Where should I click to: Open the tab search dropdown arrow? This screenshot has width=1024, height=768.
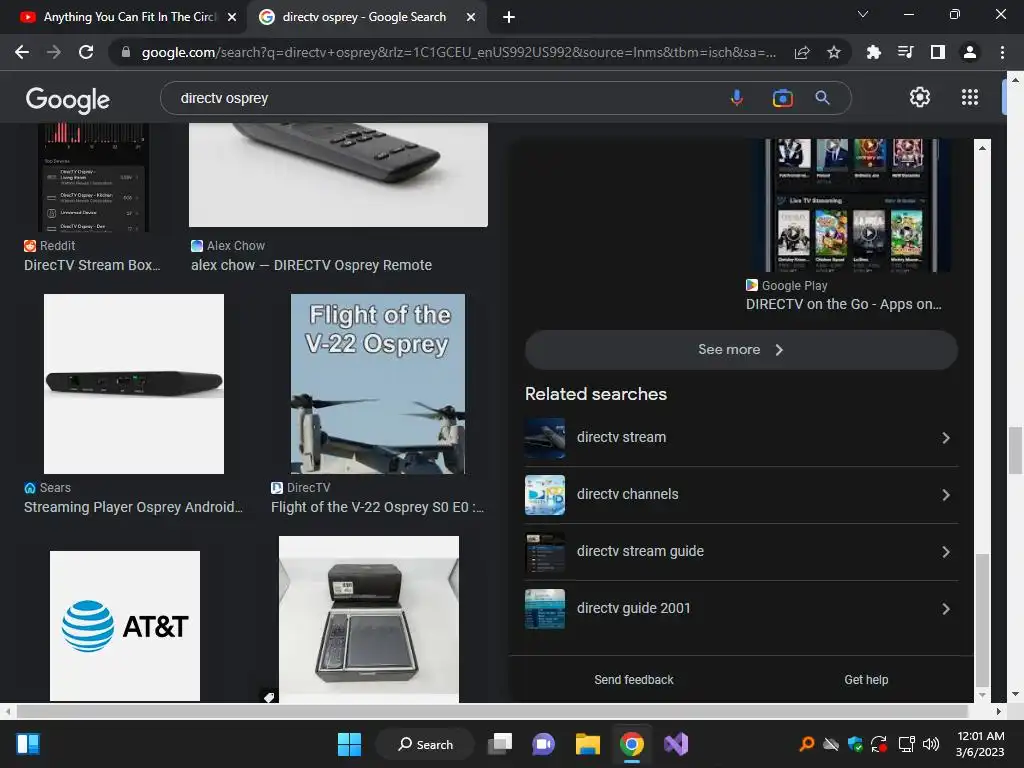coord(863,14)
